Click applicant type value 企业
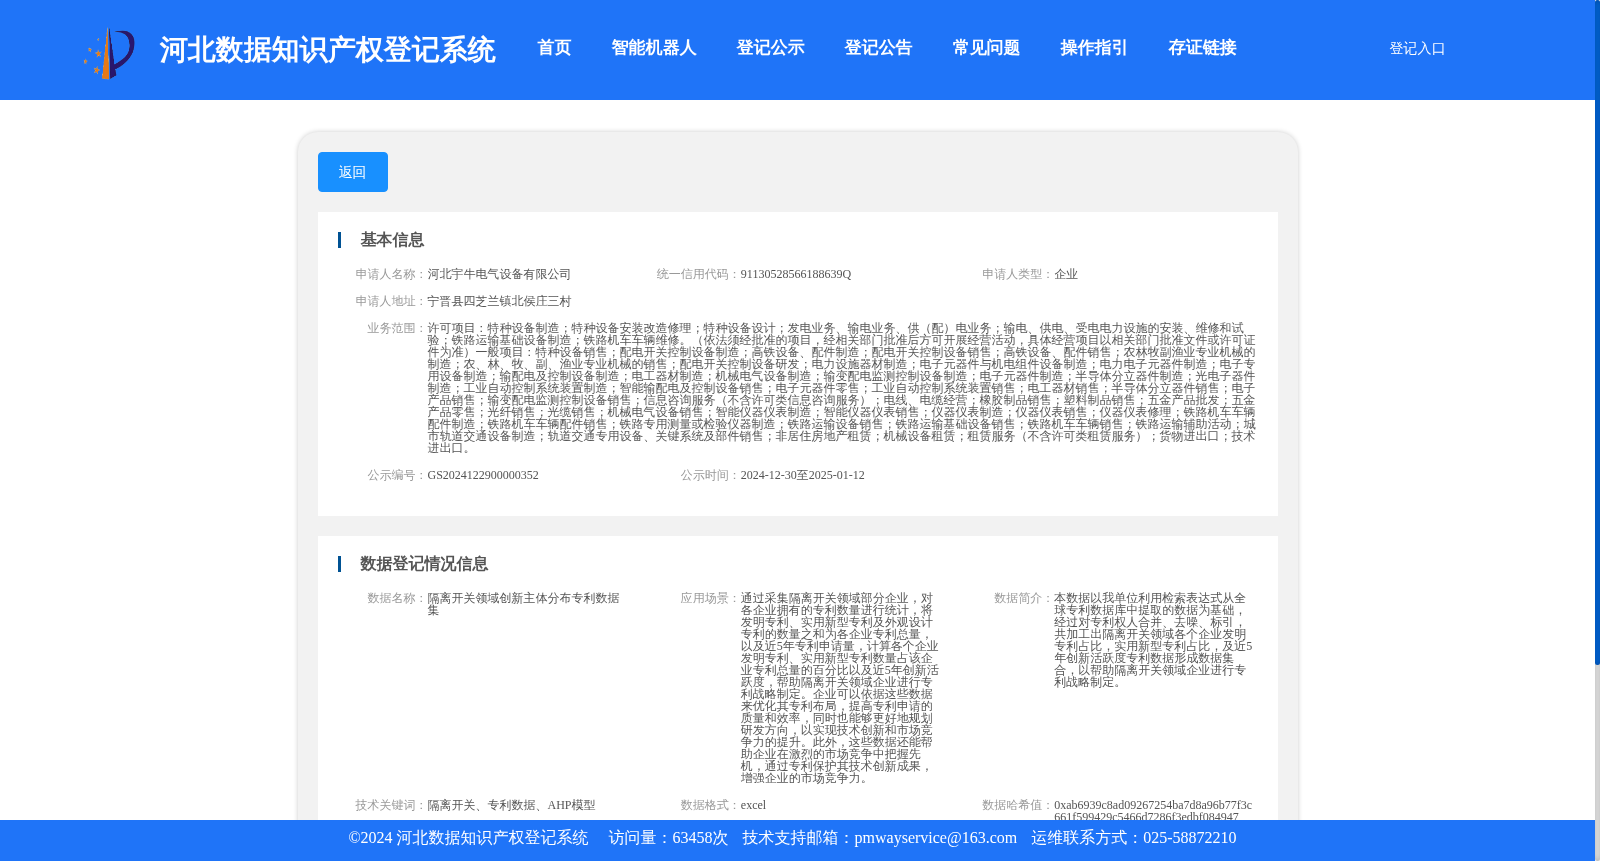The height and width of the screenshot is (861, 1600). pos(1066,274)
